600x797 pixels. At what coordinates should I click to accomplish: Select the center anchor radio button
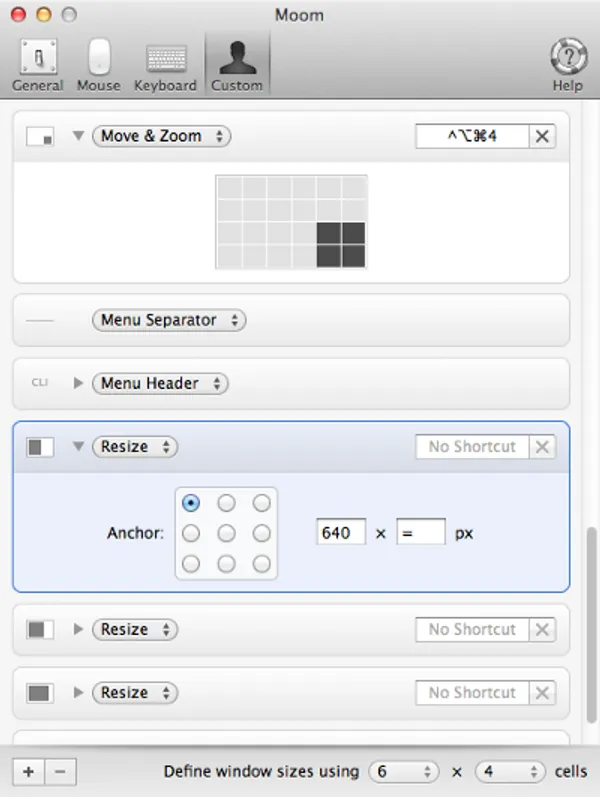coord(226,533)
